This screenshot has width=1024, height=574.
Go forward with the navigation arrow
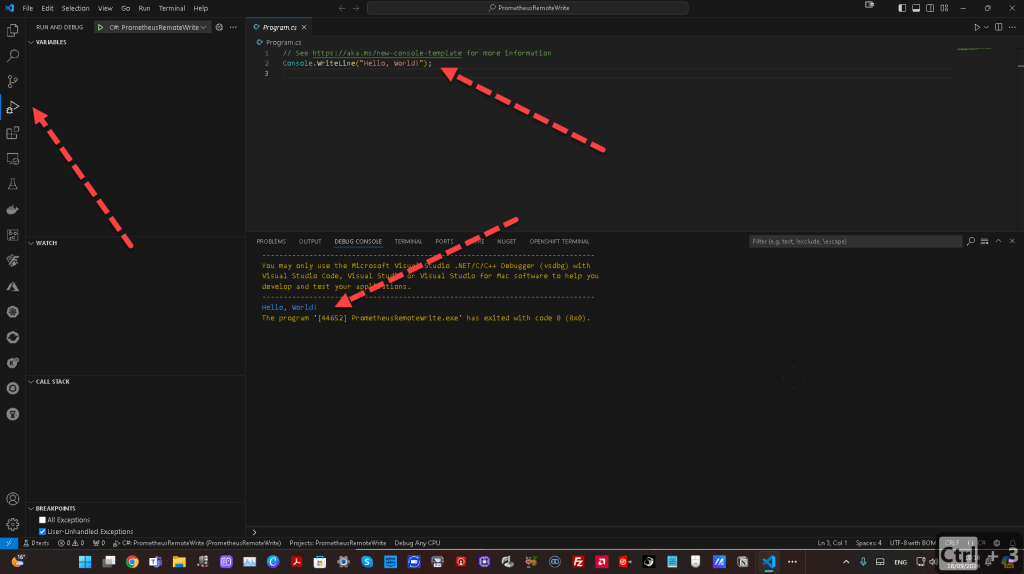356,8
